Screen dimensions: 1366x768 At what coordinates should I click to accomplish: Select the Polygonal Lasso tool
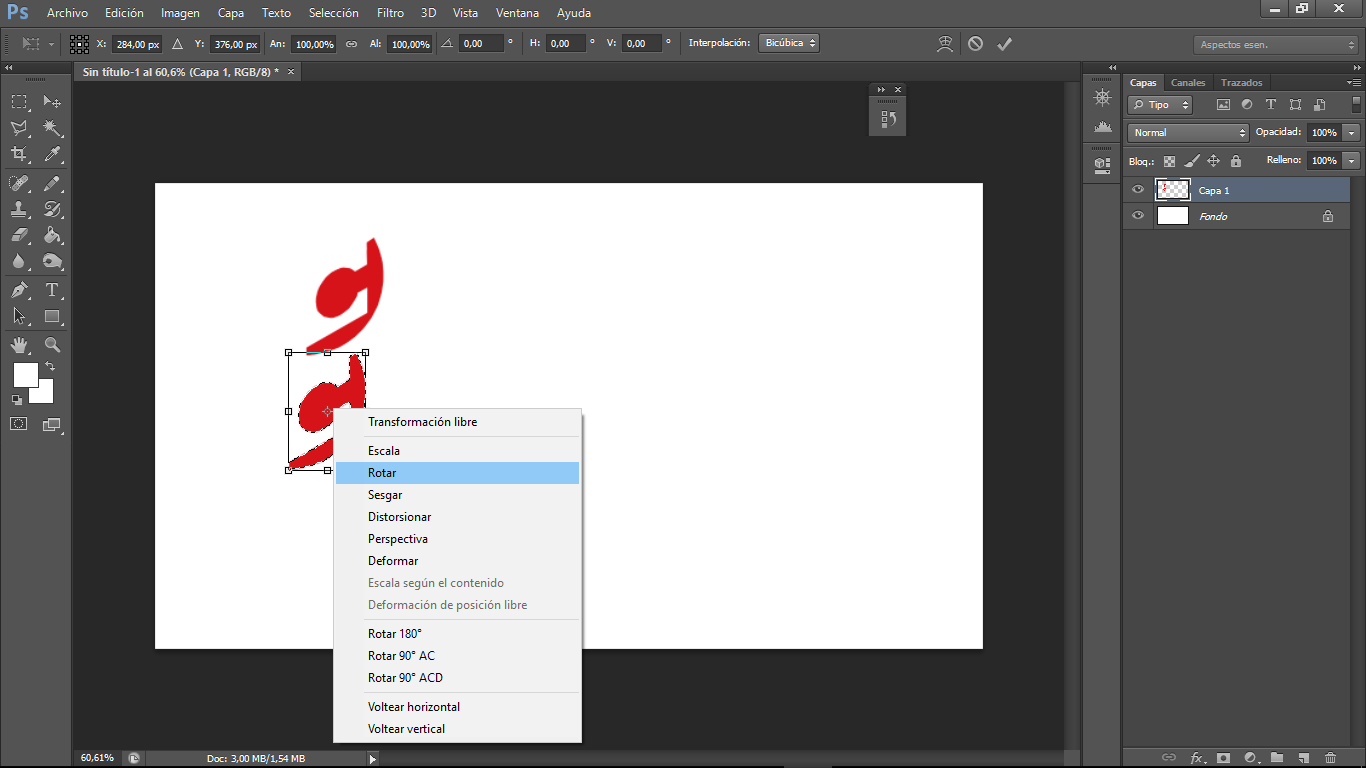coord(19,128)
